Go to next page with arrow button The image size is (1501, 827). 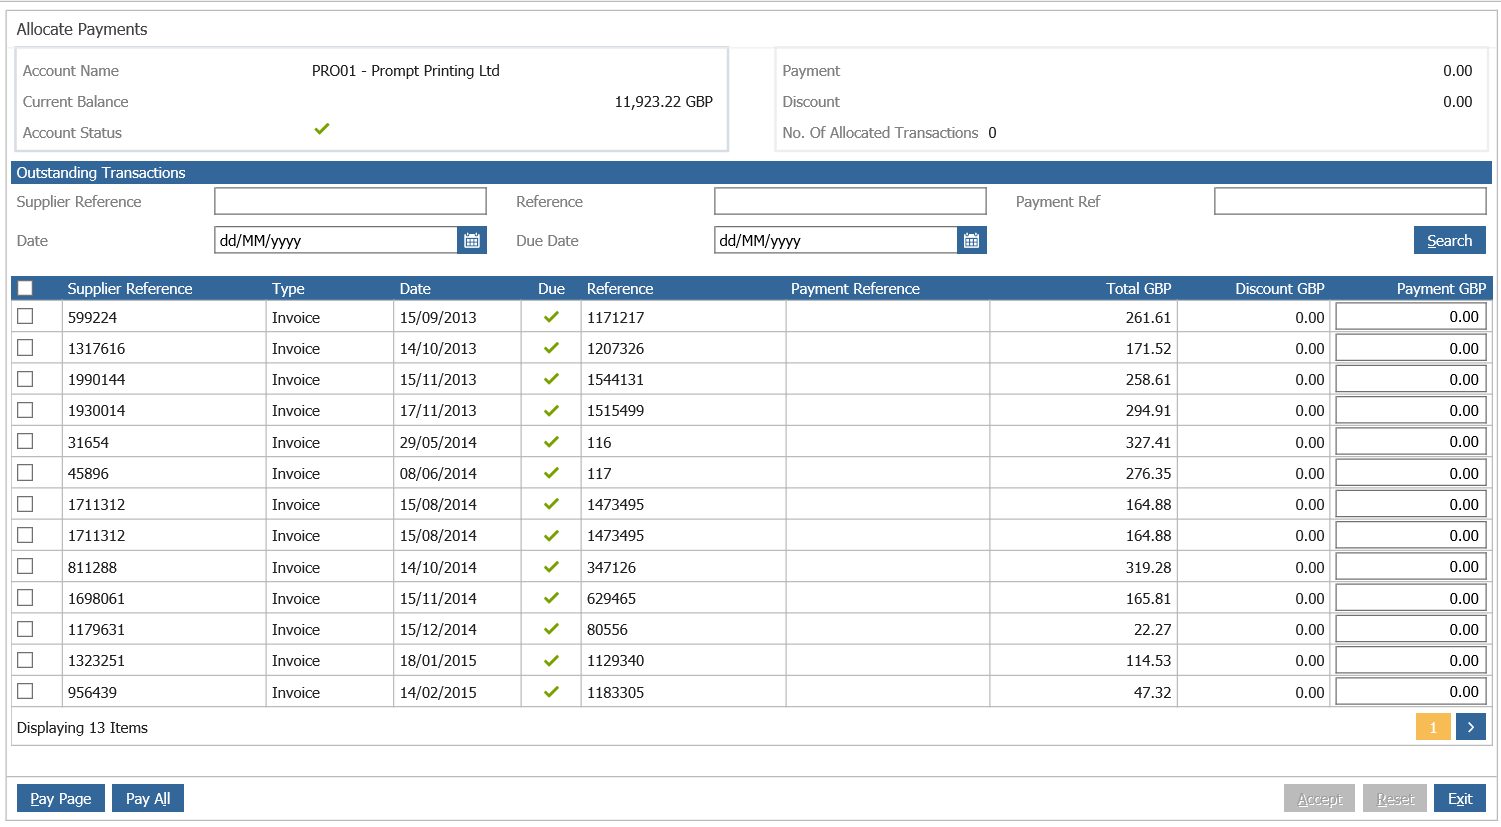(x=1471, y=727)
